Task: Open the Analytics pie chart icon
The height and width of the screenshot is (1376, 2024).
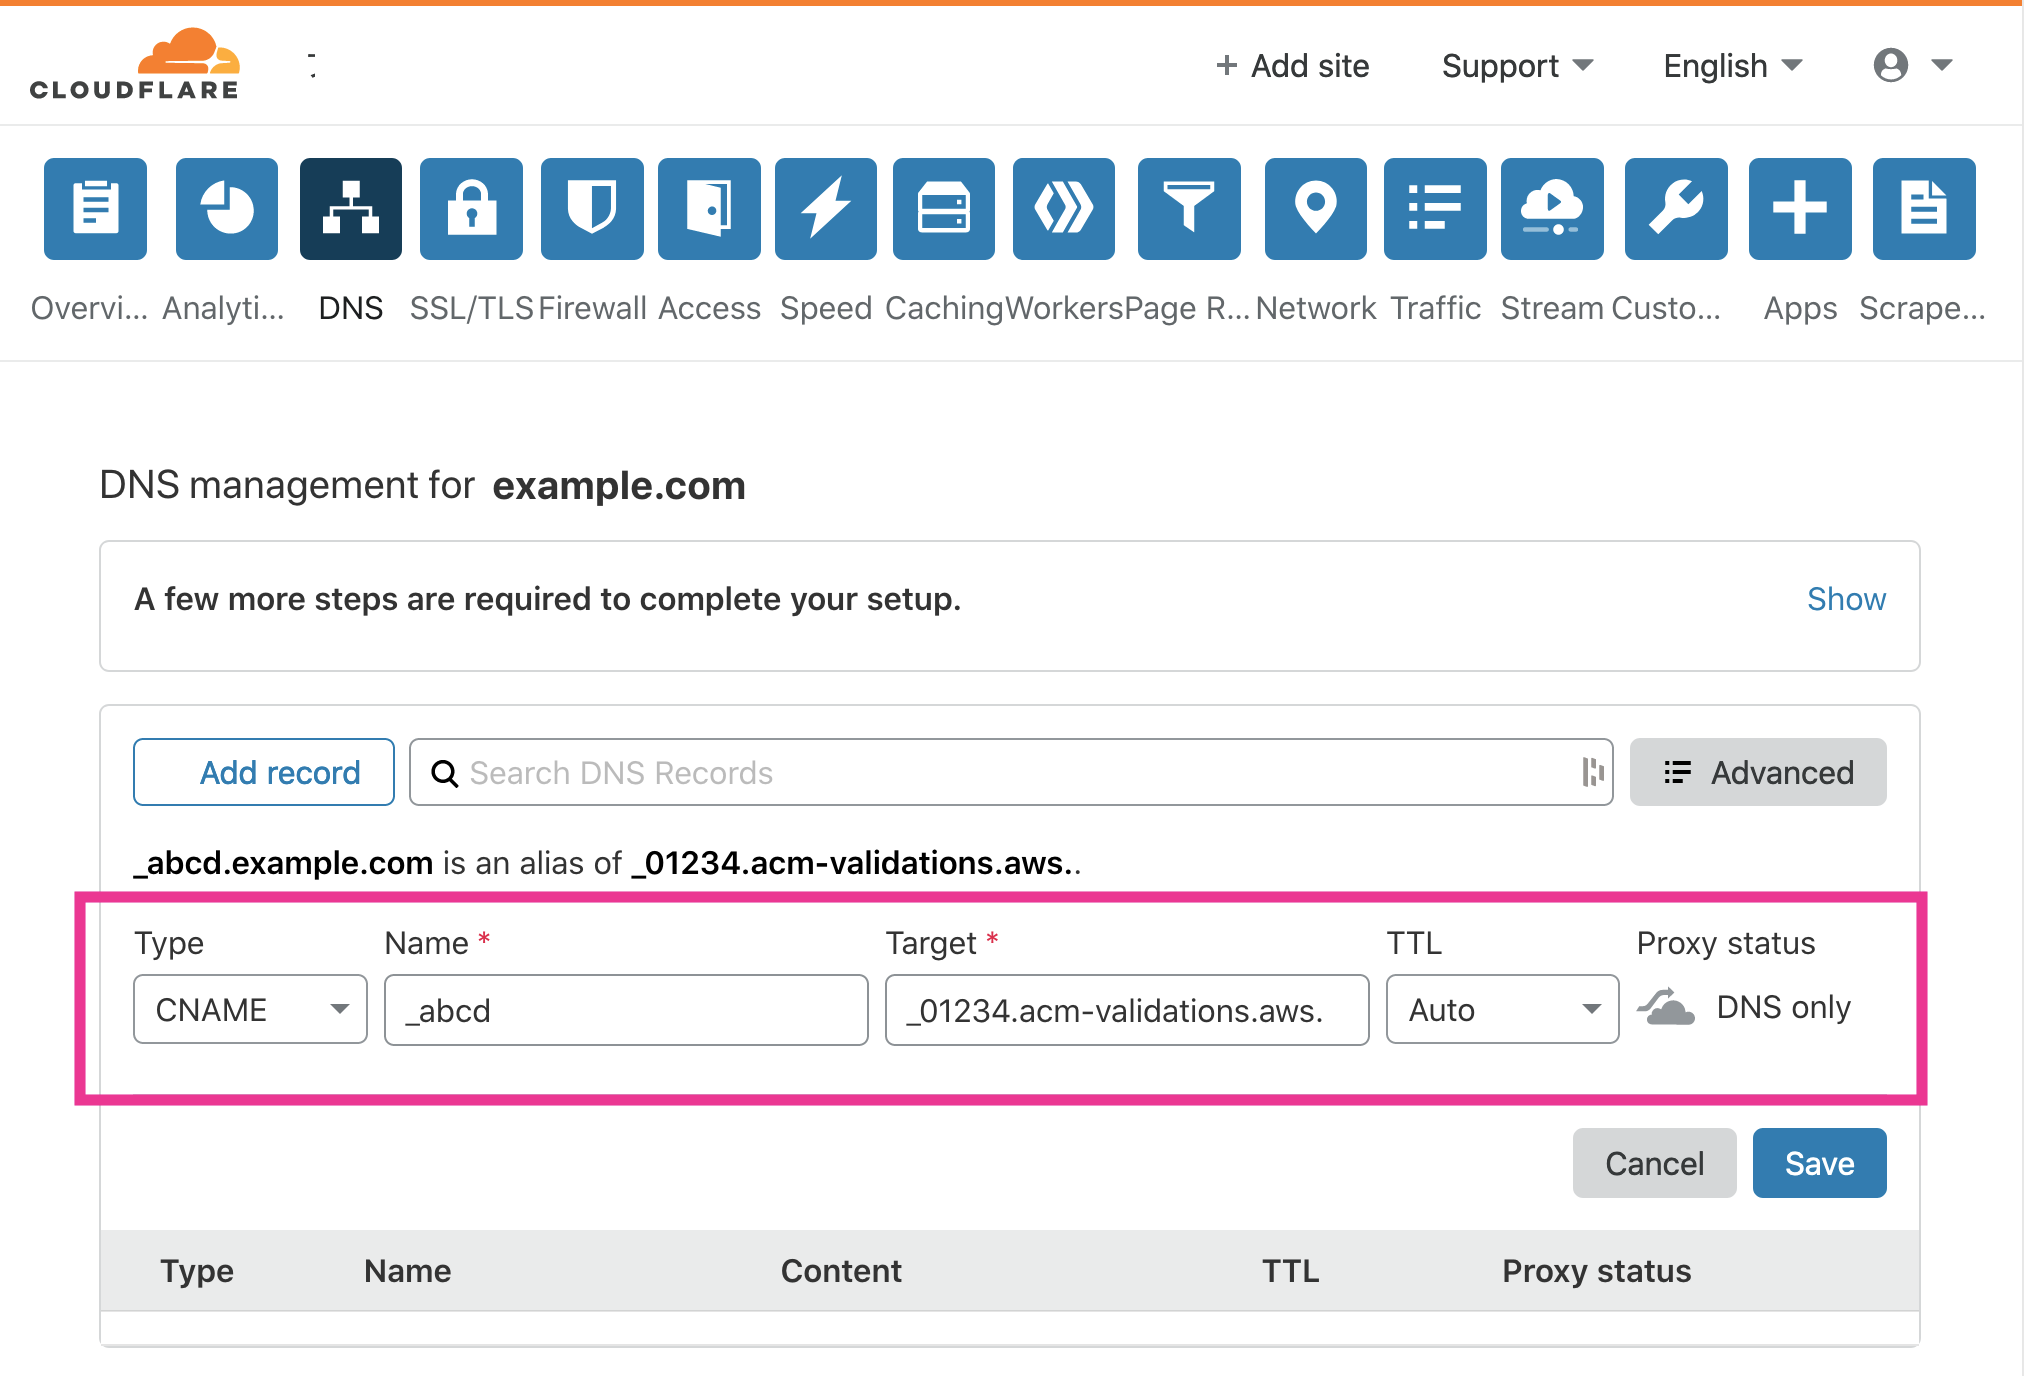Action: pos(227,209)
